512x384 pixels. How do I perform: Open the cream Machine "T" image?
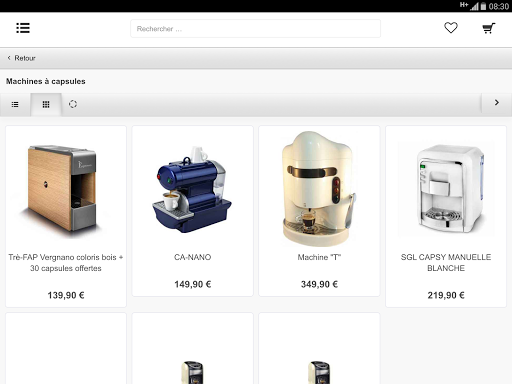click(x=319, y=189)
